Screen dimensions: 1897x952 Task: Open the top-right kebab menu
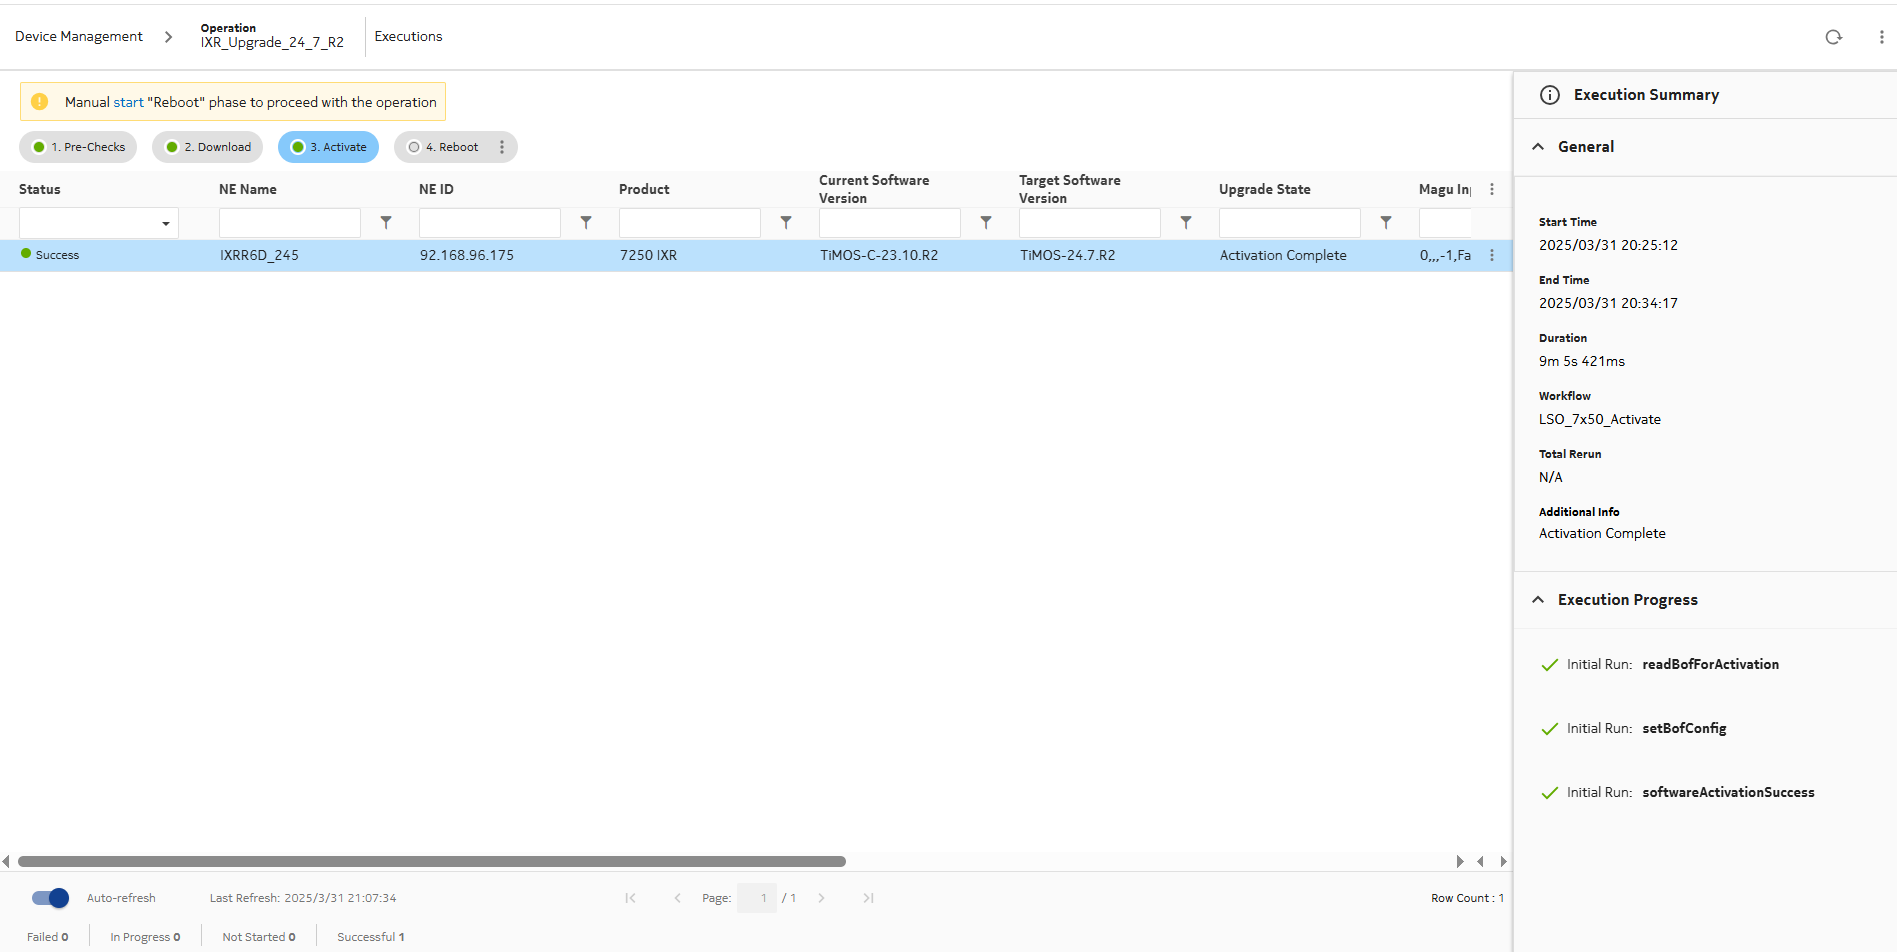1881,37
